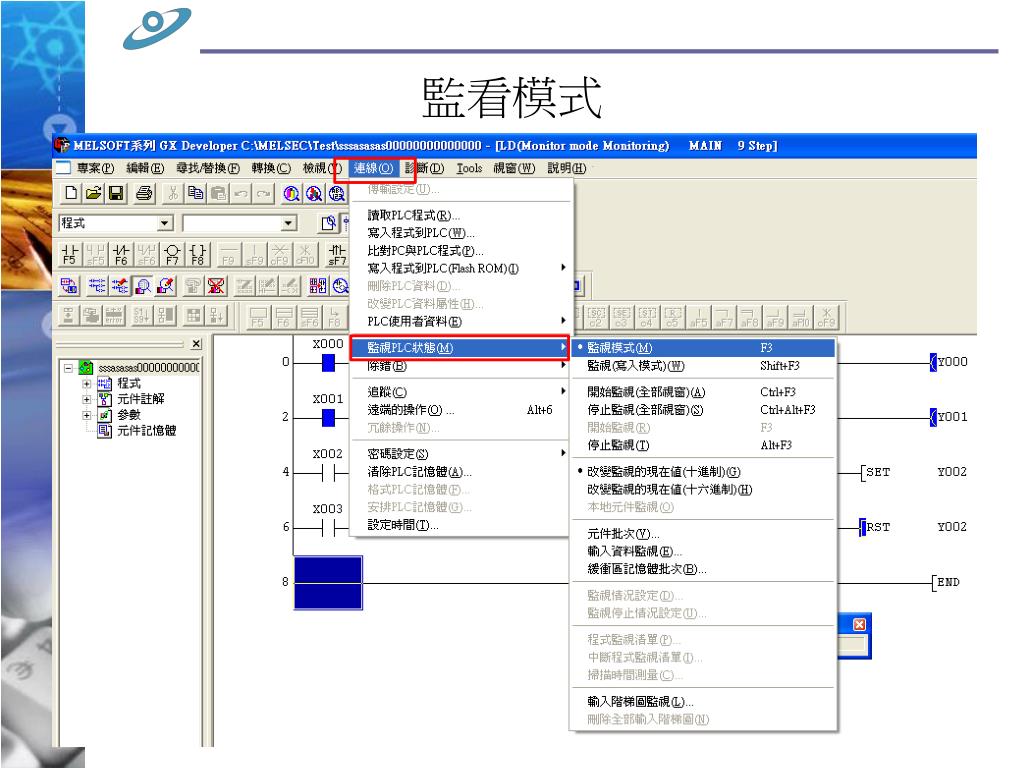
Task: Click the Read mode icon
Action: coord(96,285)
